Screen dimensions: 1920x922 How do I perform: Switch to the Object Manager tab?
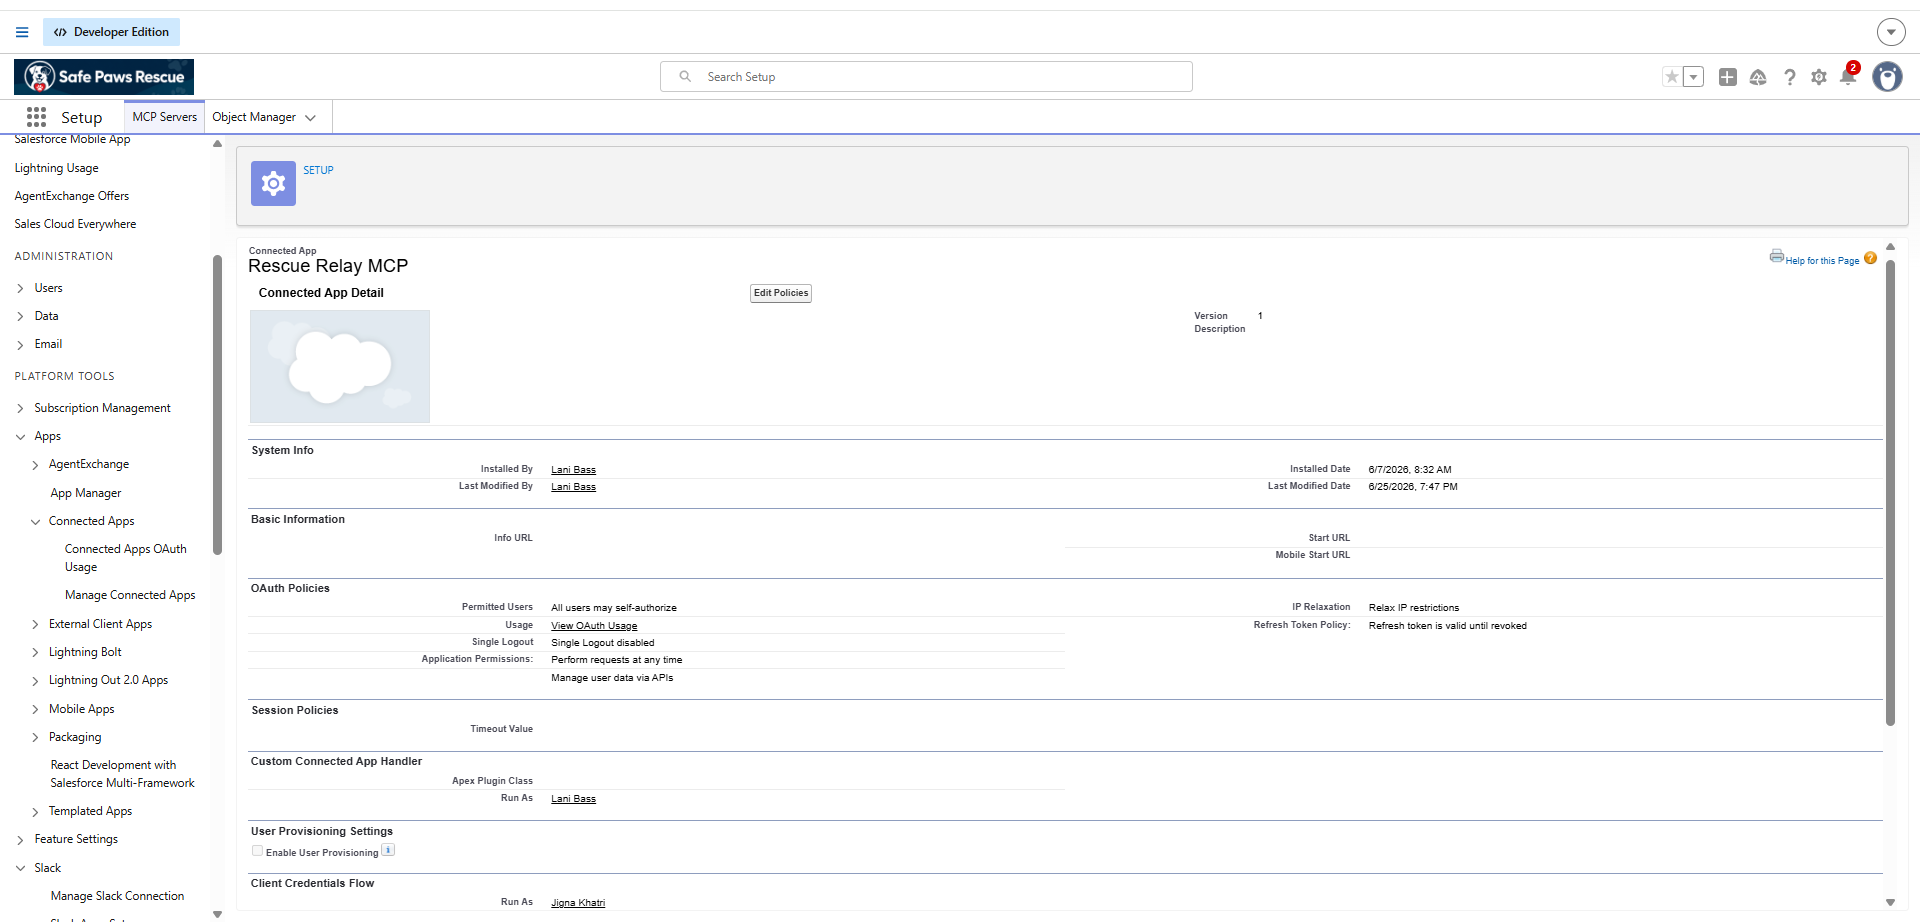(254, 117)
